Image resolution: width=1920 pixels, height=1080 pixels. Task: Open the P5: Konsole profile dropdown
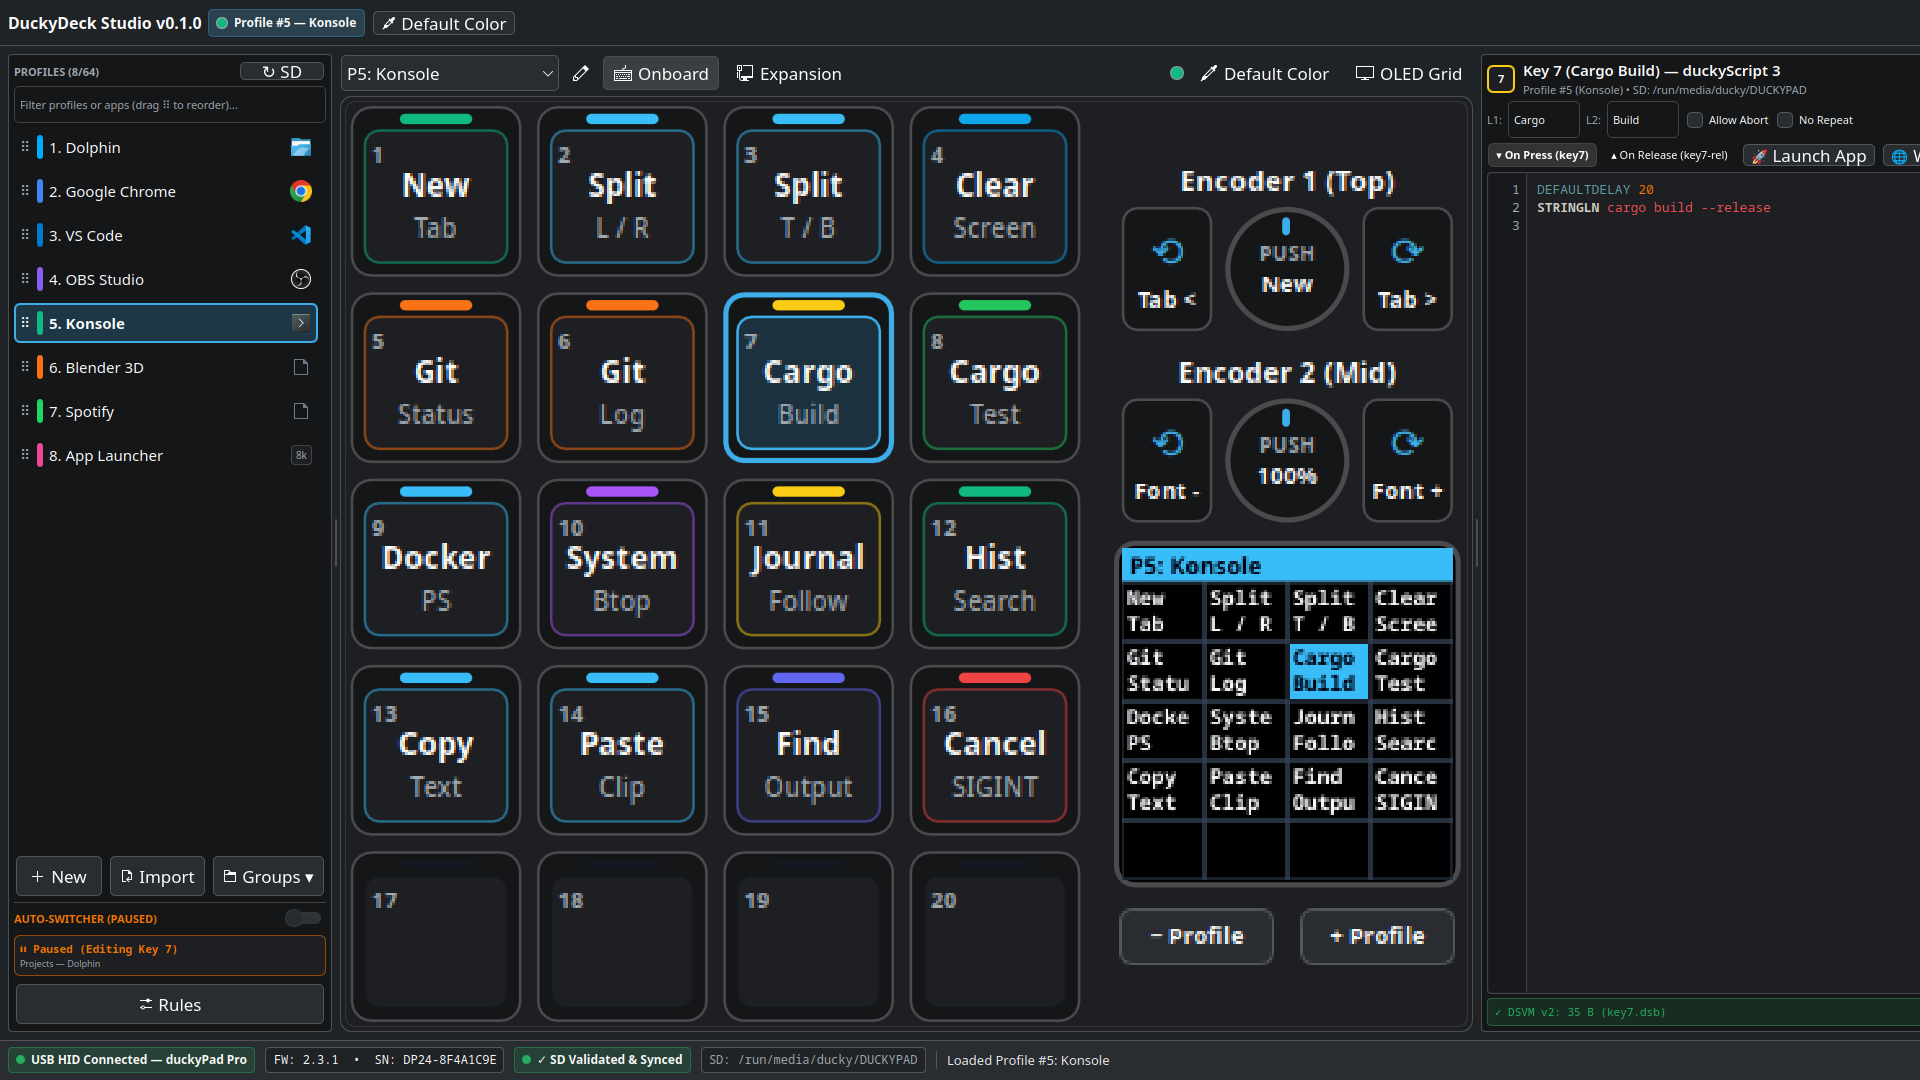tap(449, 74)
